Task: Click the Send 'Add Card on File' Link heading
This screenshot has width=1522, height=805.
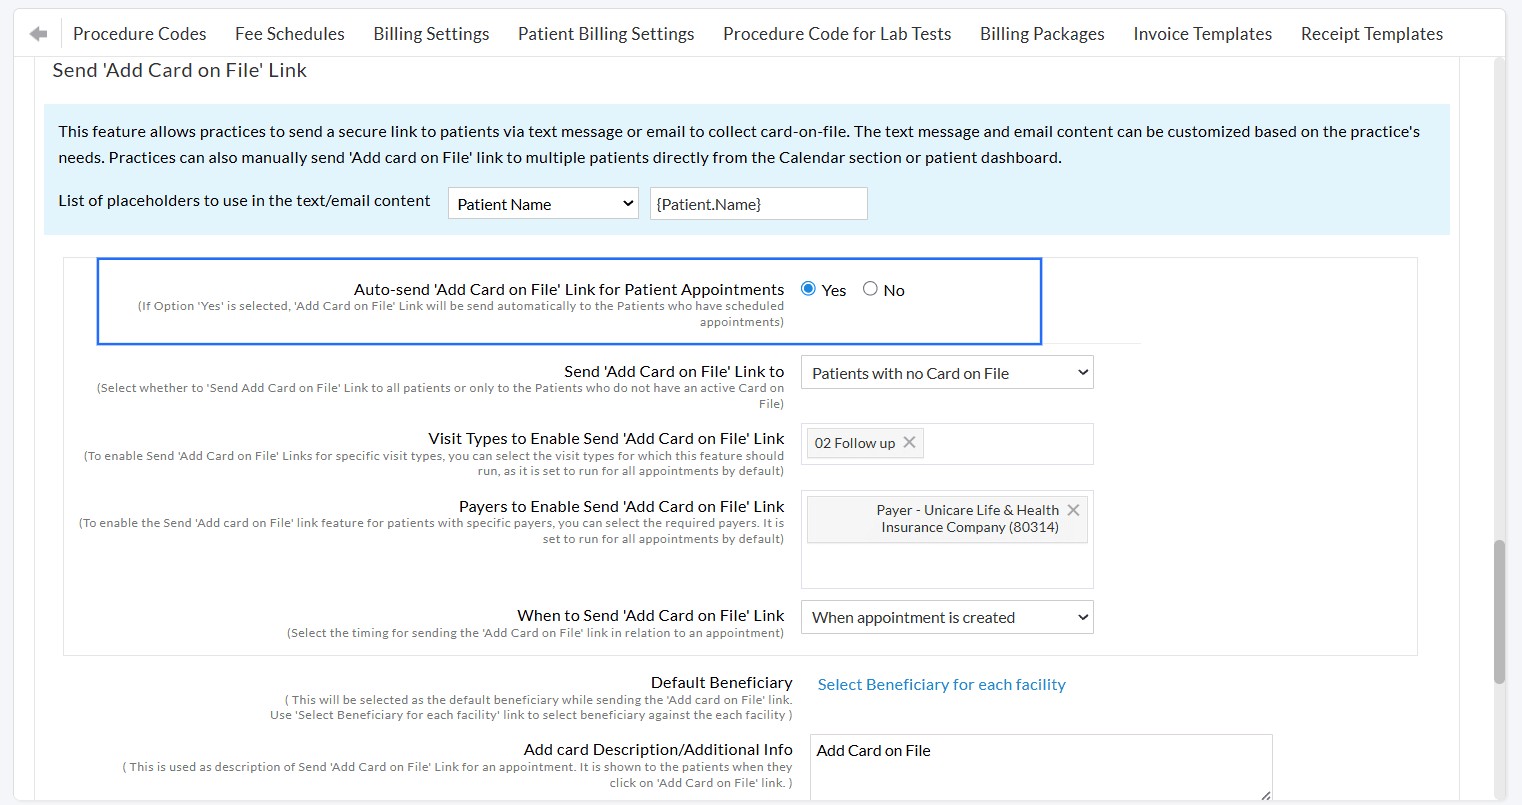Action: click(180, 70)
